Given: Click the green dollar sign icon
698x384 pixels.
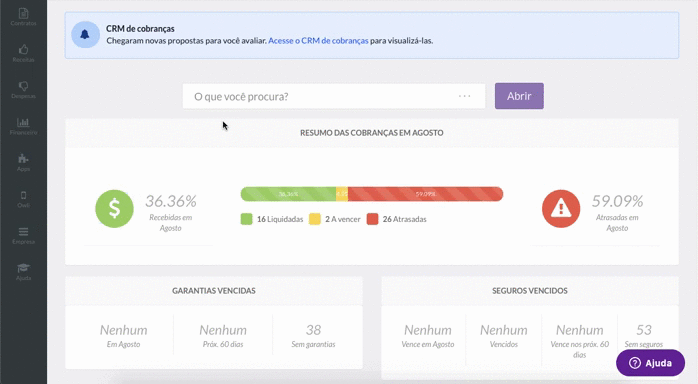Looking at the screenshot, I should (x=114, y=209).
